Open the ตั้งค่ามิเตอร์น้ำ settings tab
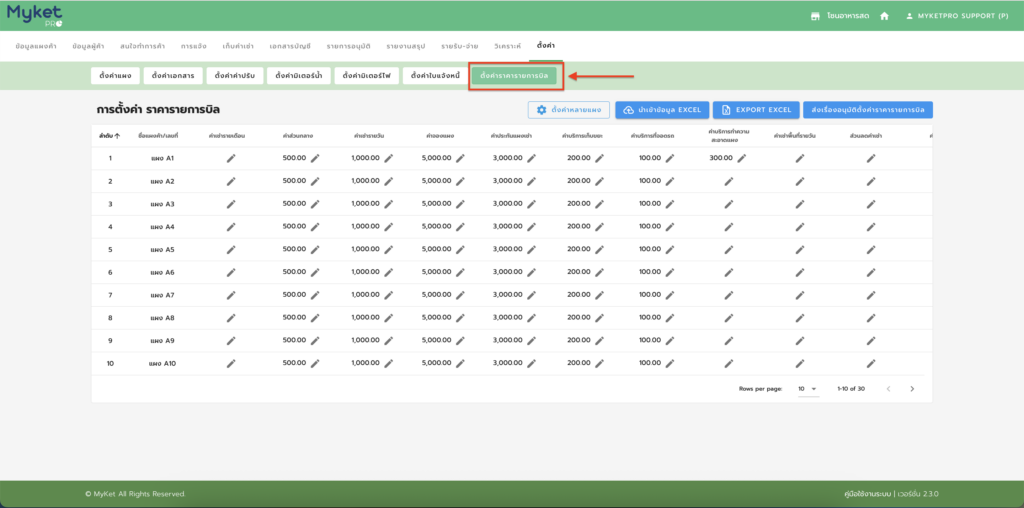 point(297,76)
